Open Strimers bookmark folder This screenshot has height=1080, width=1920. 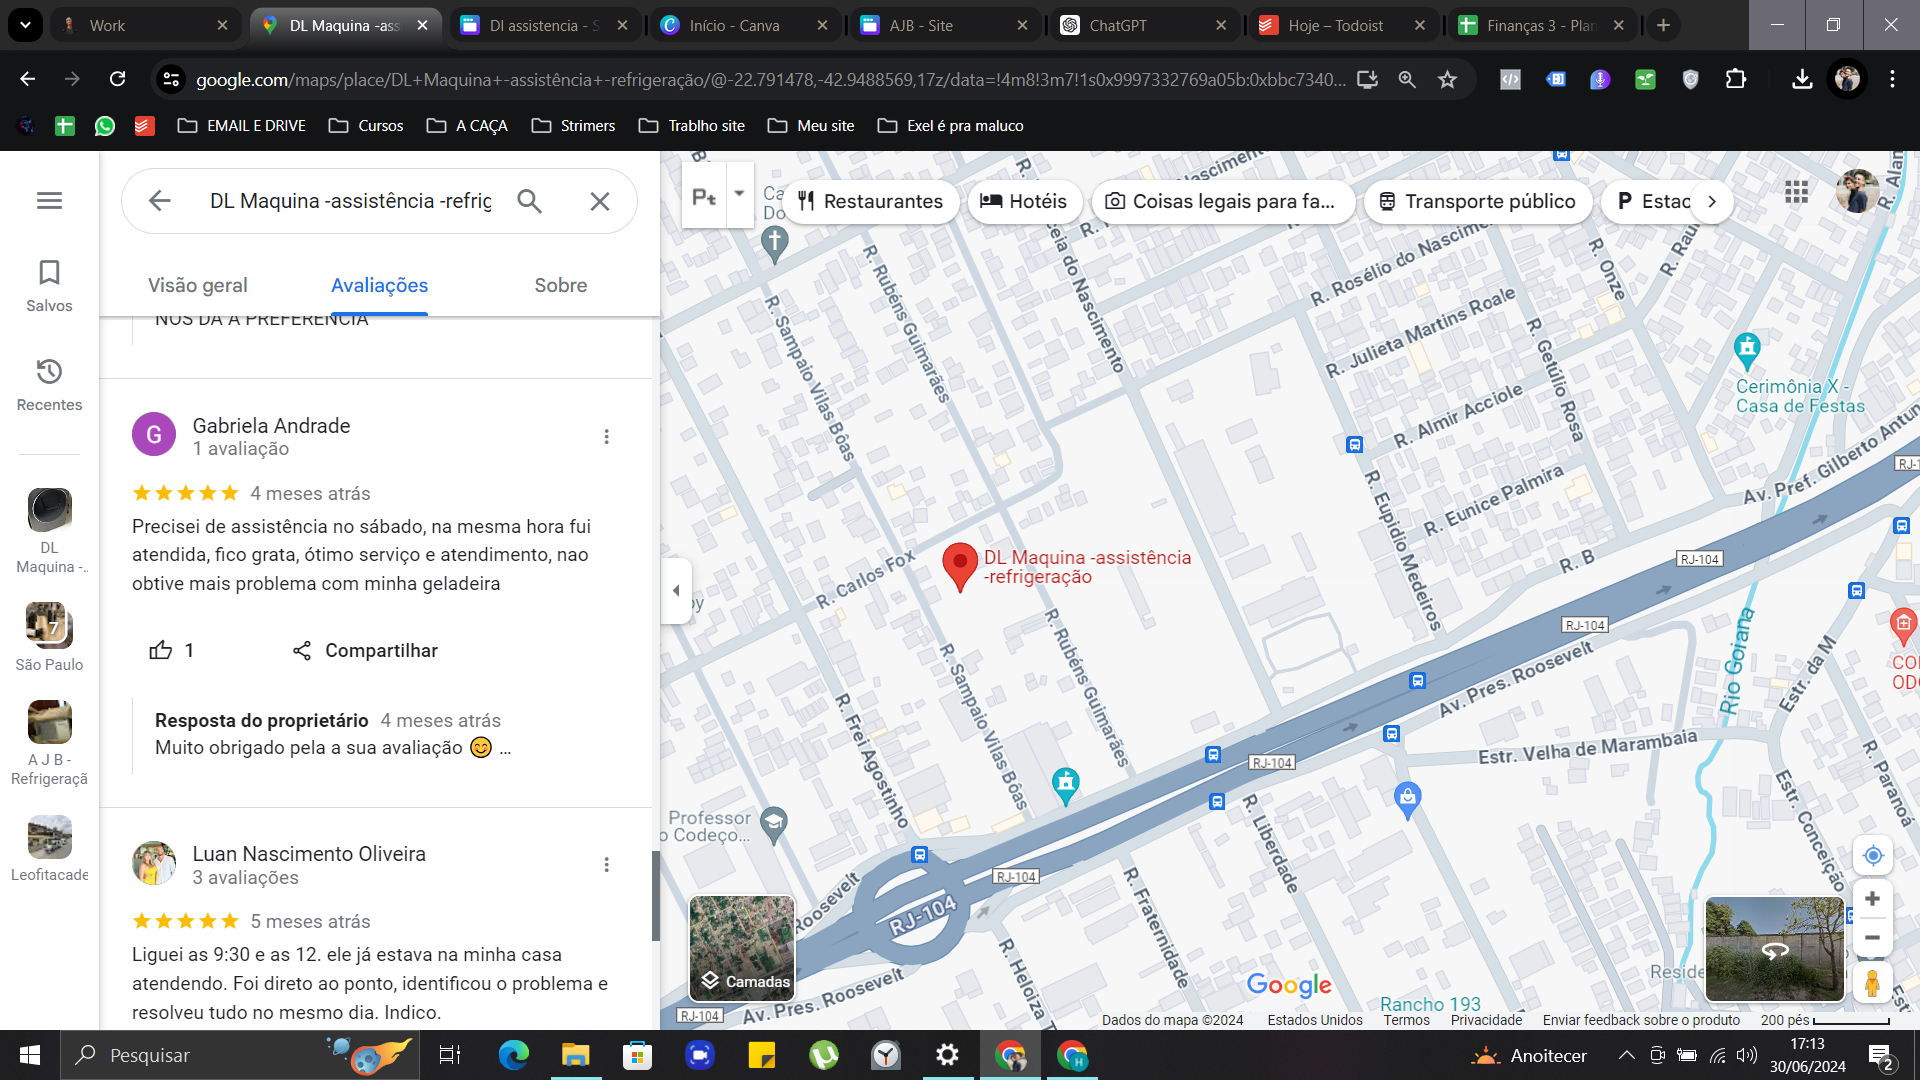pyautogui.click(x=573, y=126)
